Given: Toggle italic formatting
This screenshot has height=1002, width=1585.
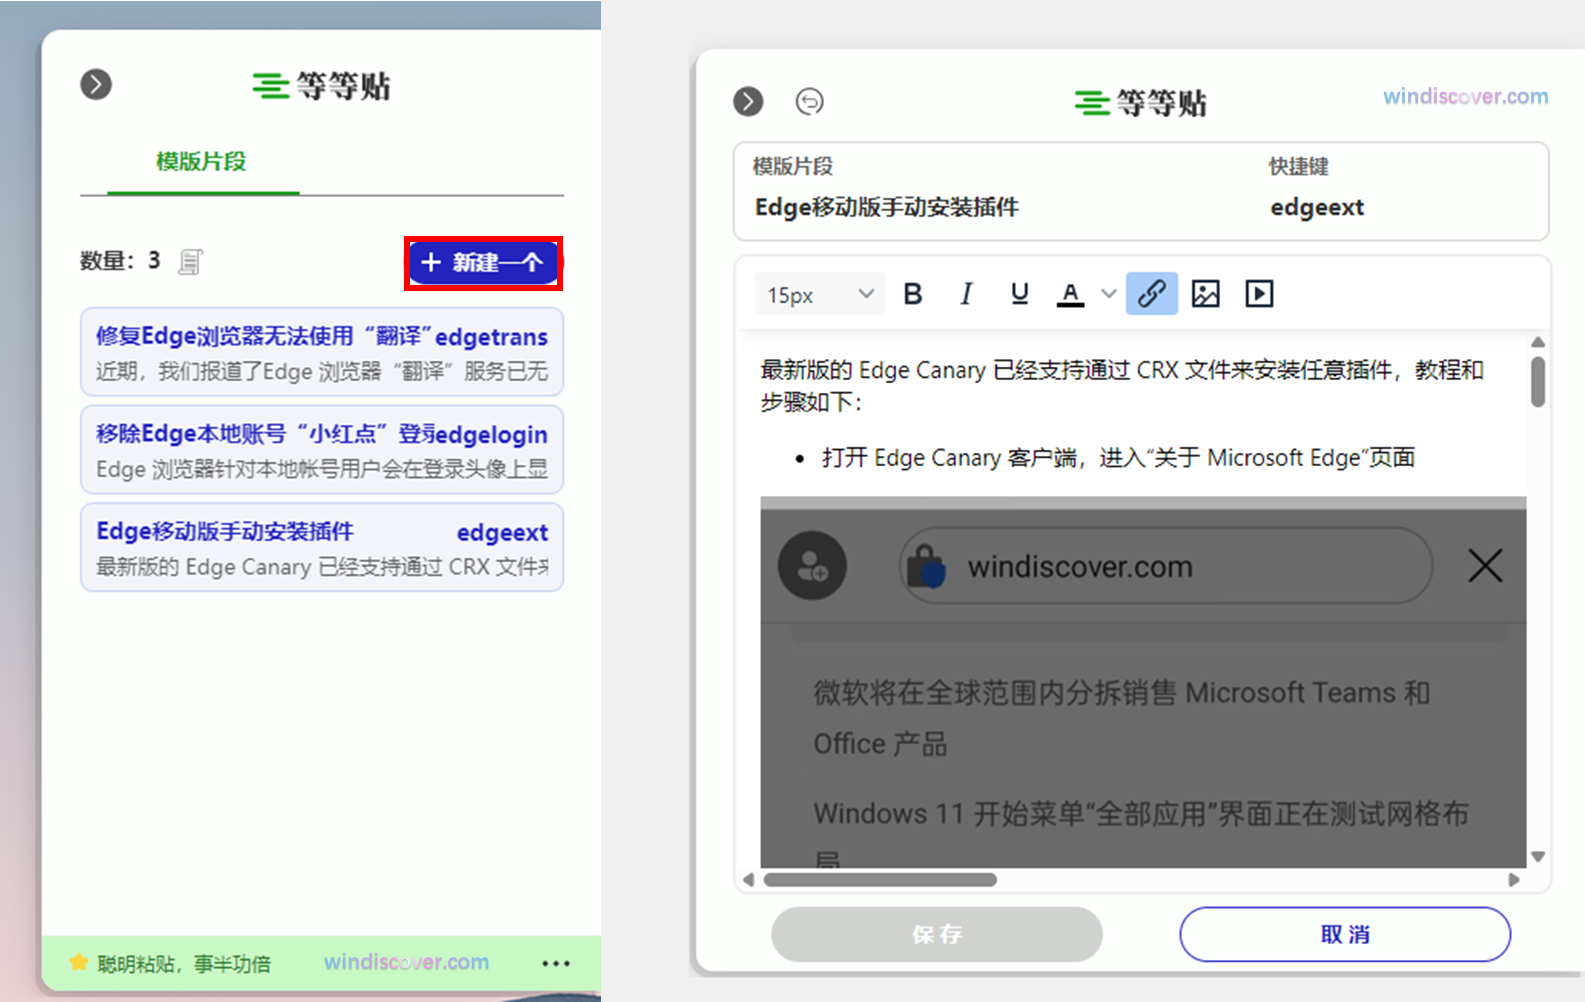Looking at the screenshot, I should click(x=966, y=294).
